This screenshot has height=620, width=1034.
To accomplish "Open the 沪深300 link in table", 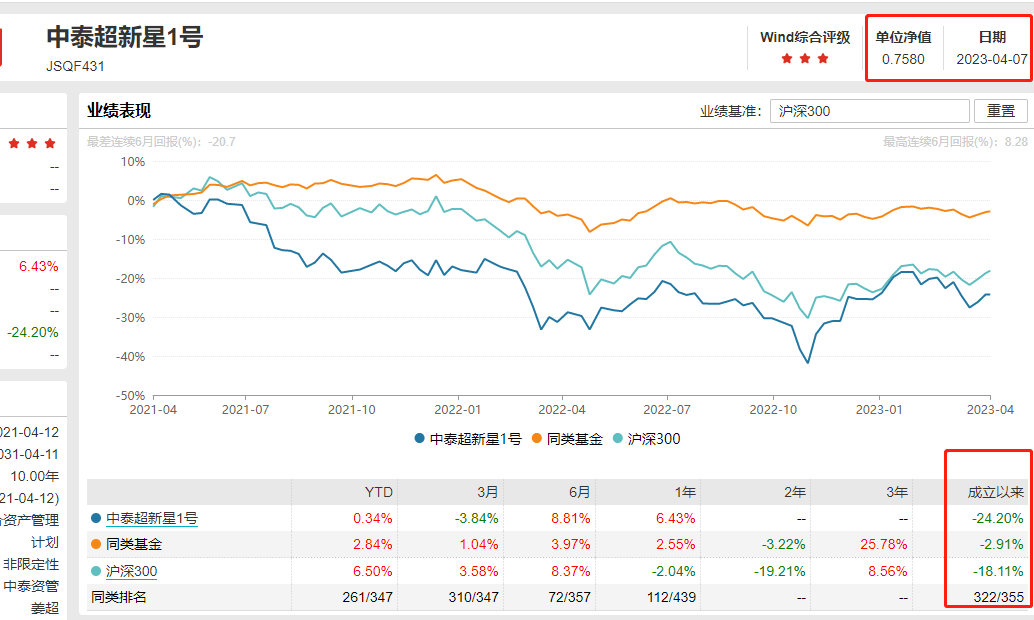I will 131,571.
